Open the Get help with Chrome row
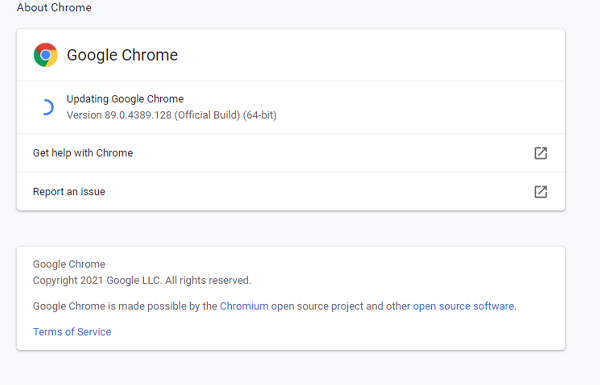 pos(291,153)
